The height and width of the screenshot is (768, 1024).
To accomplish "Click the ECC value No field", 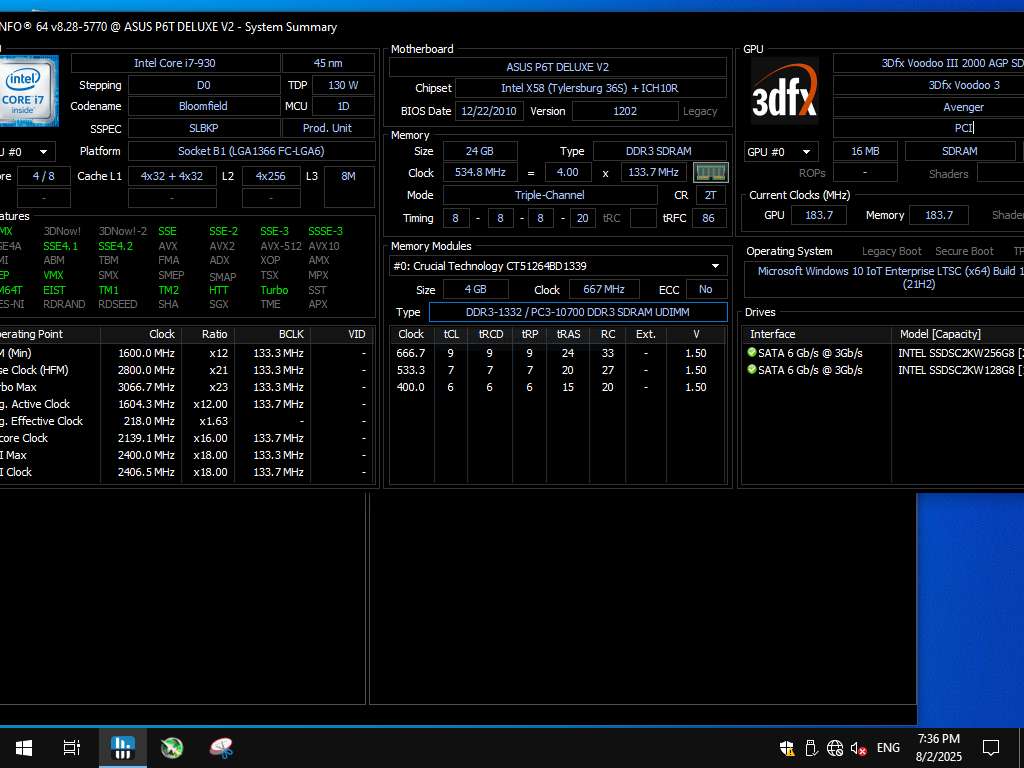I will click(x=706, y=289).
